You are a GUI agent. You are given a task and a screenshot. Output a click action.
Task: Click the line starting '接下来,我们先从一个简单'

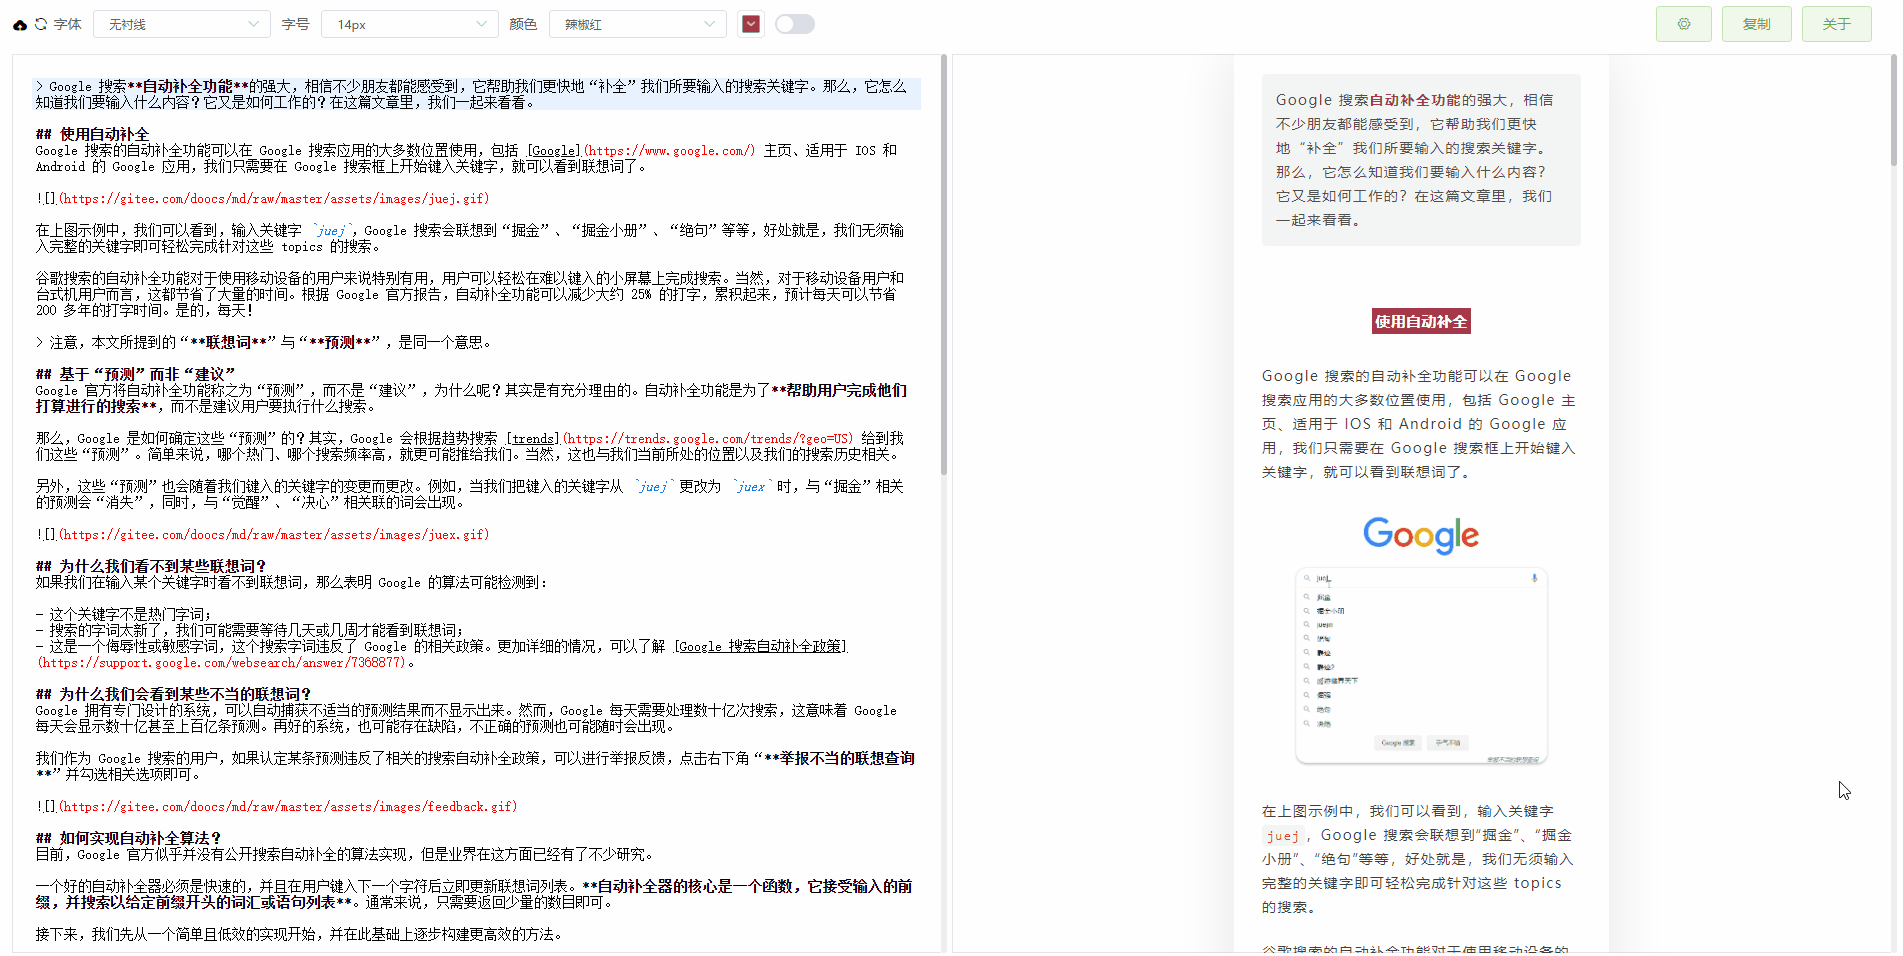tap(299, 935)
